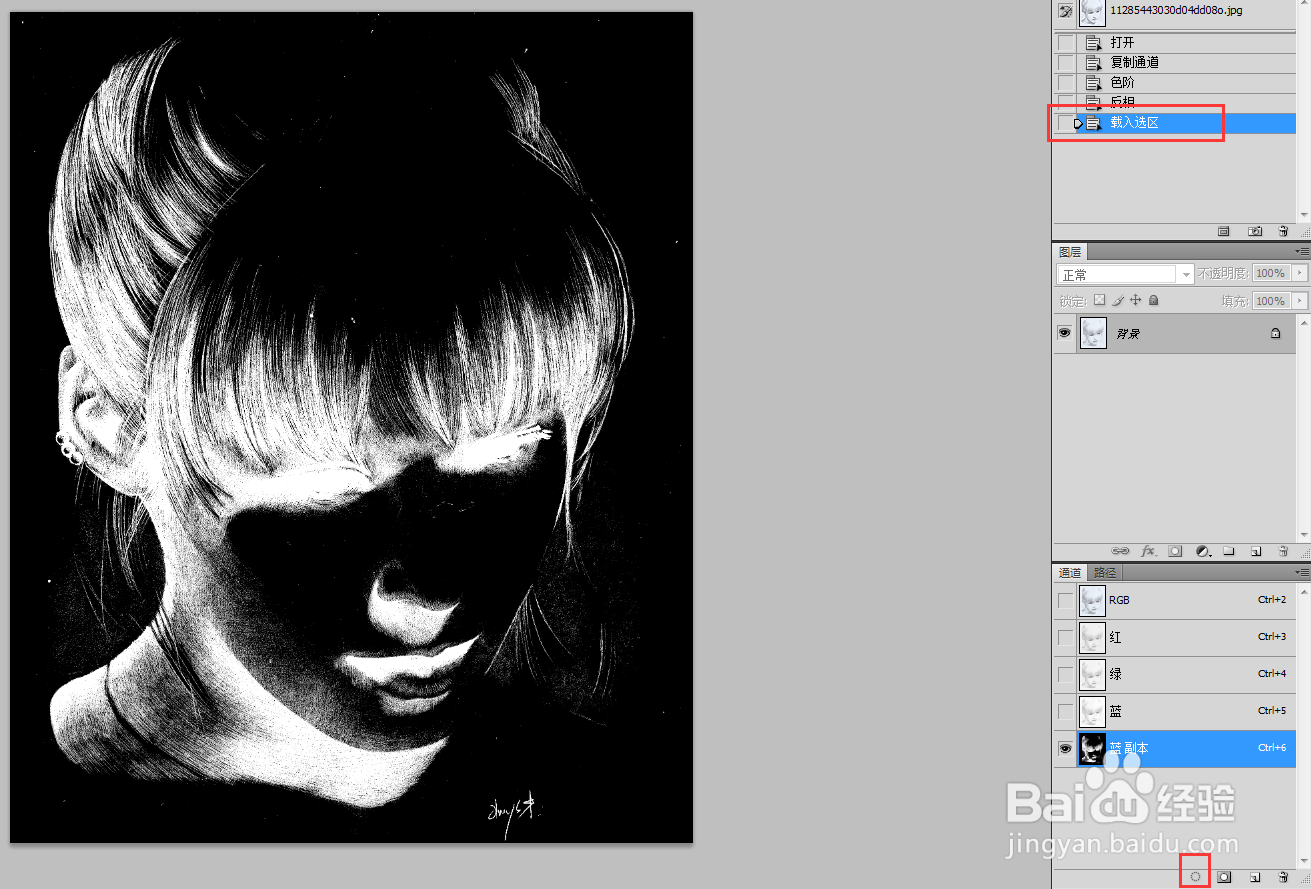
Task: Toggle history brush source for 复制通道 state
Action: point(1066,63)
